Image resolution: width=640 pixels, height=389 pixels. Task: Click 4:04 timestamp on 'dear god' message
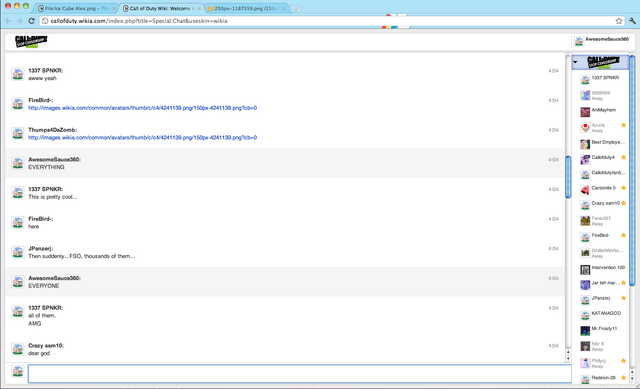pyautogui.click(x=553, y=346)
